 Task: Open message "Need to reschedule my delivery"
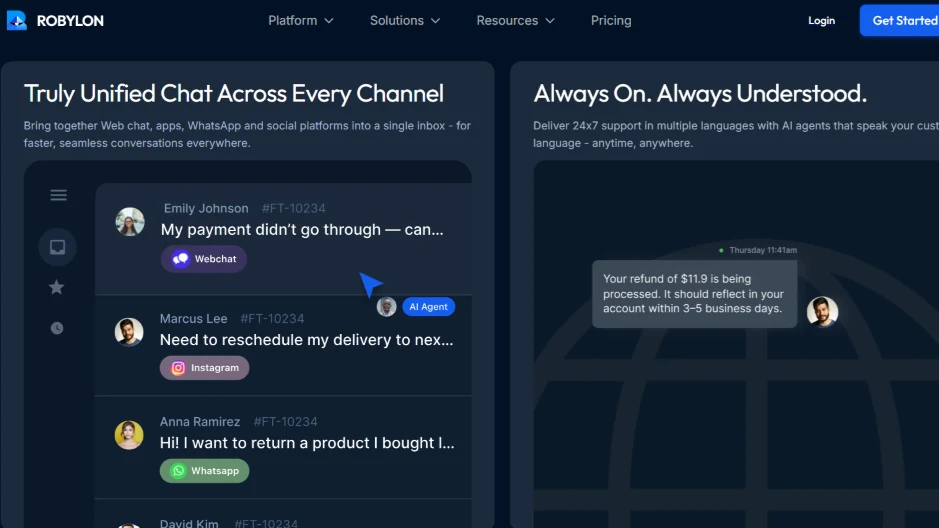(x=307, y=339)
